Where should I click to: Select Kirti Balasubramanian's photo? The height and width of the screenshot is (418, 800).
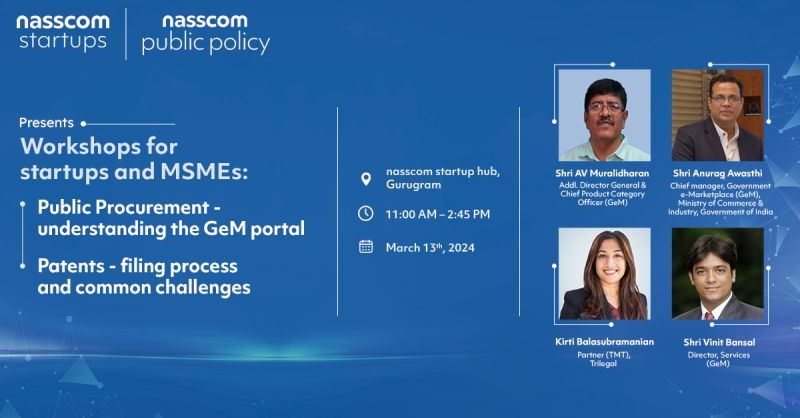tap(605, 274)
